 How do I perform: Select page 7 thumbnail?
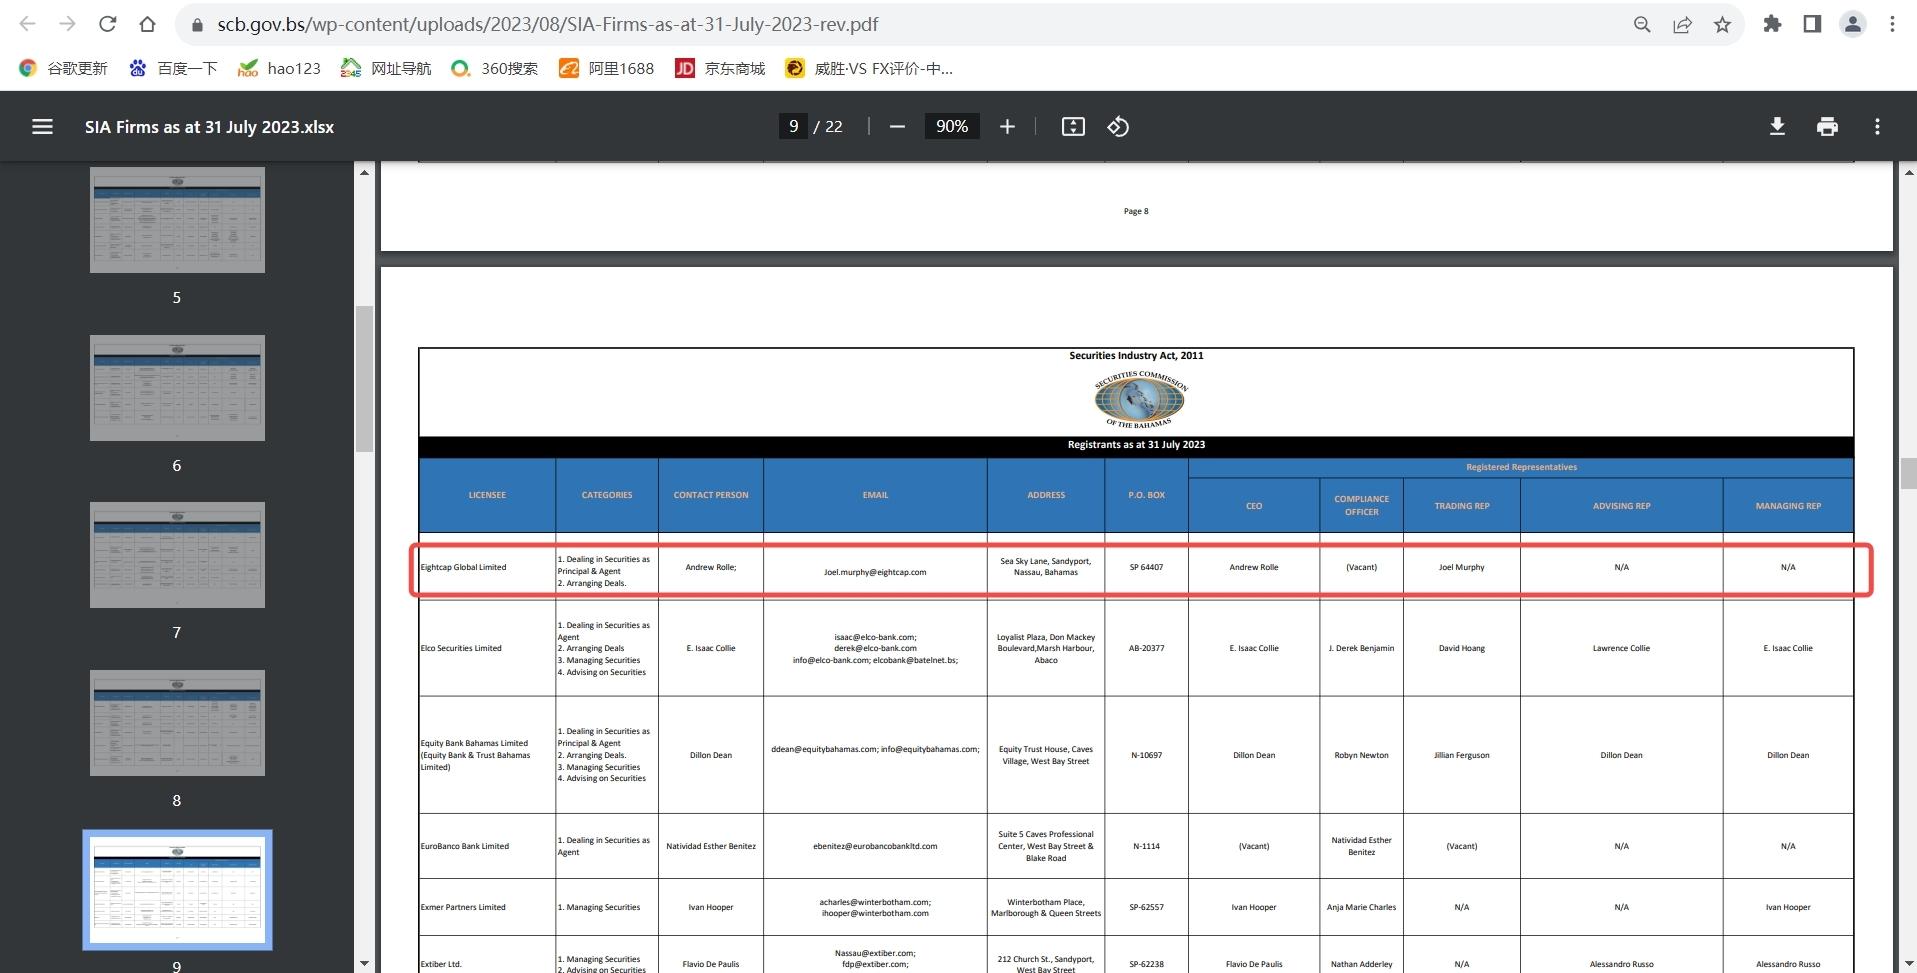coord(177,555)
